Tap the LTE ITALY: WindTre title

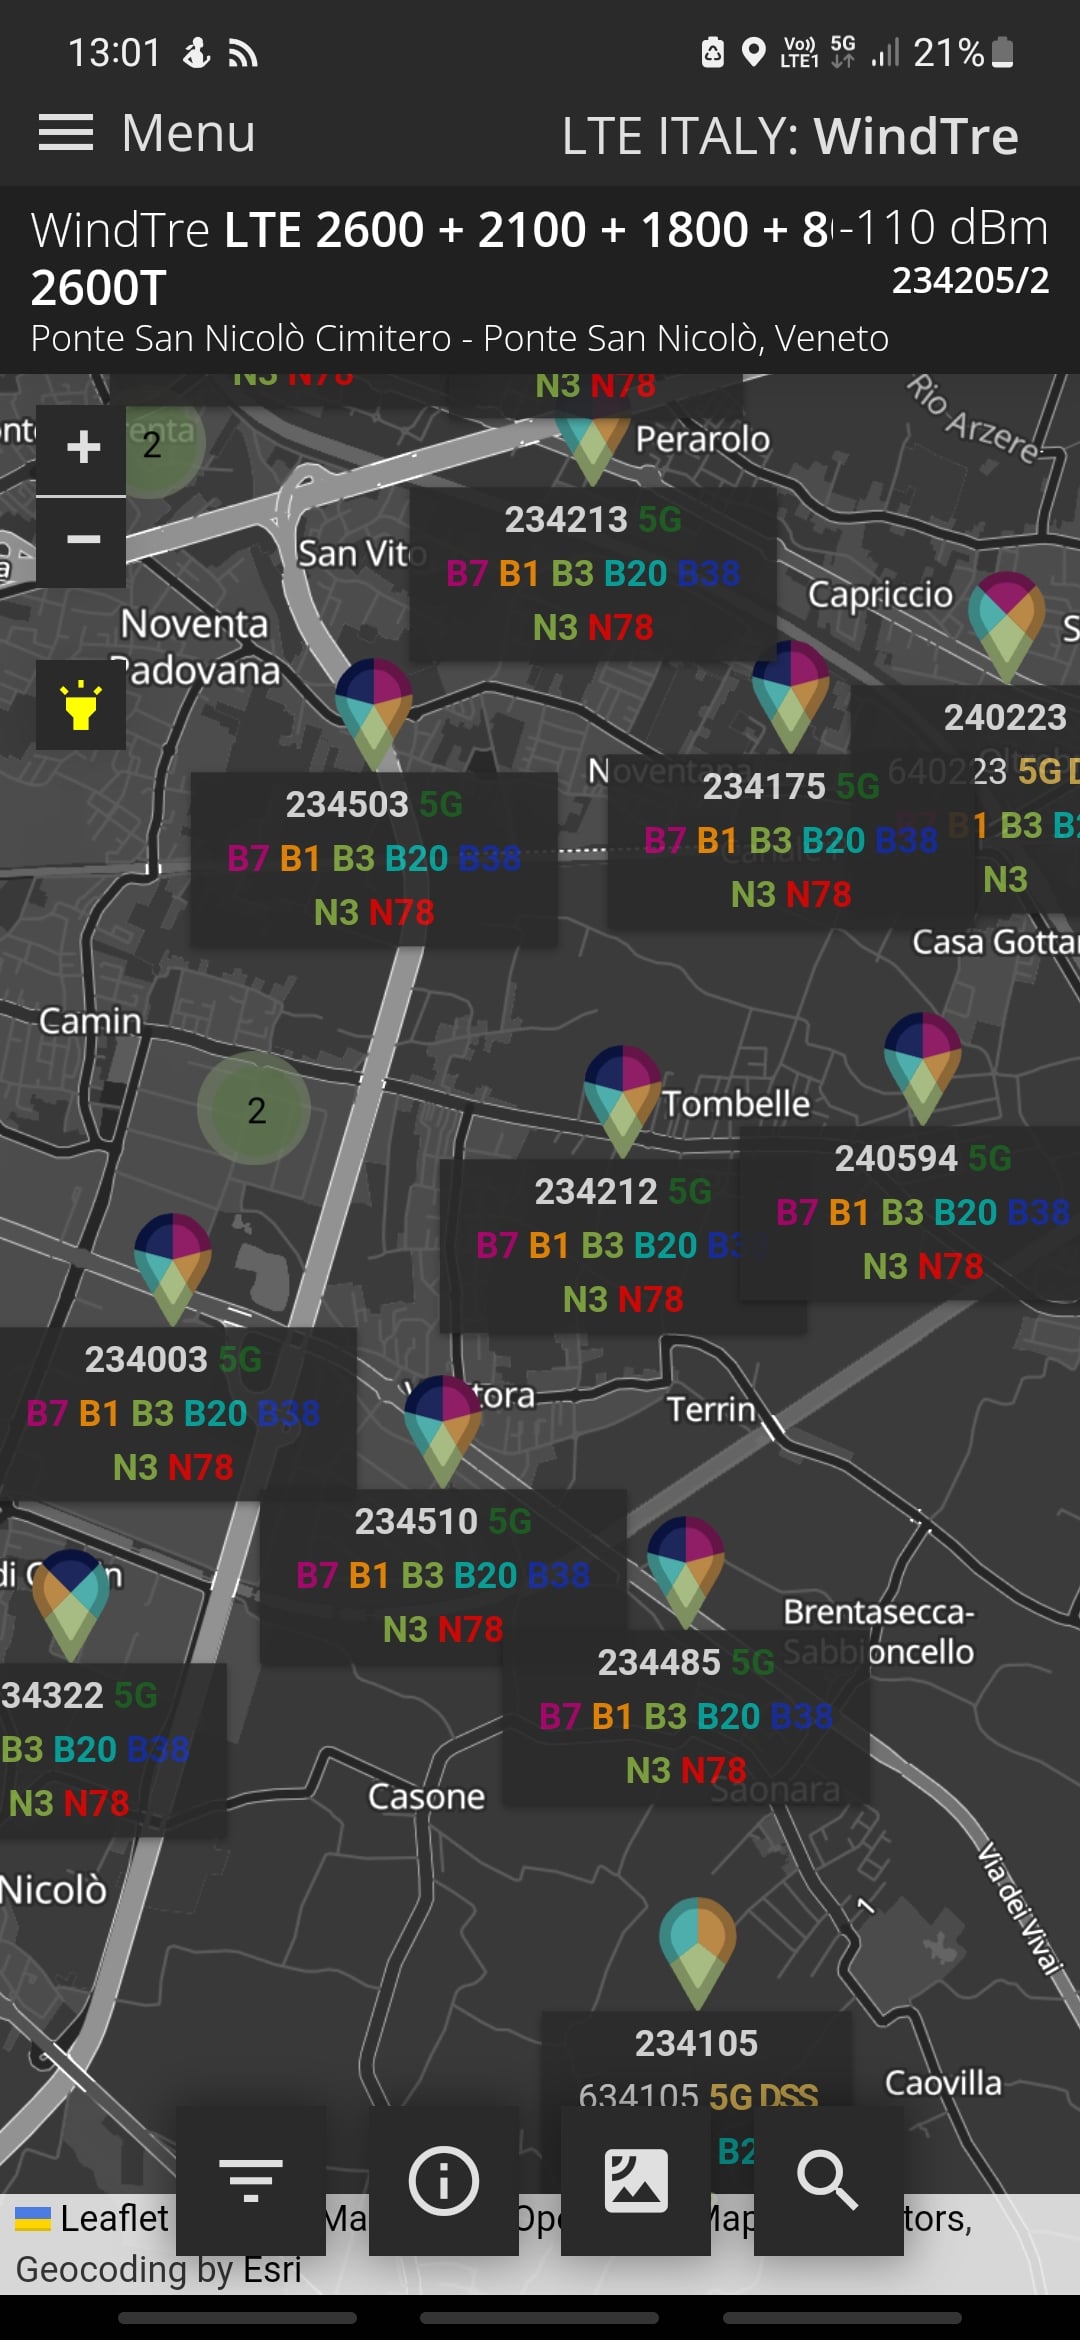pyautogui.click(x=790, y=136)
